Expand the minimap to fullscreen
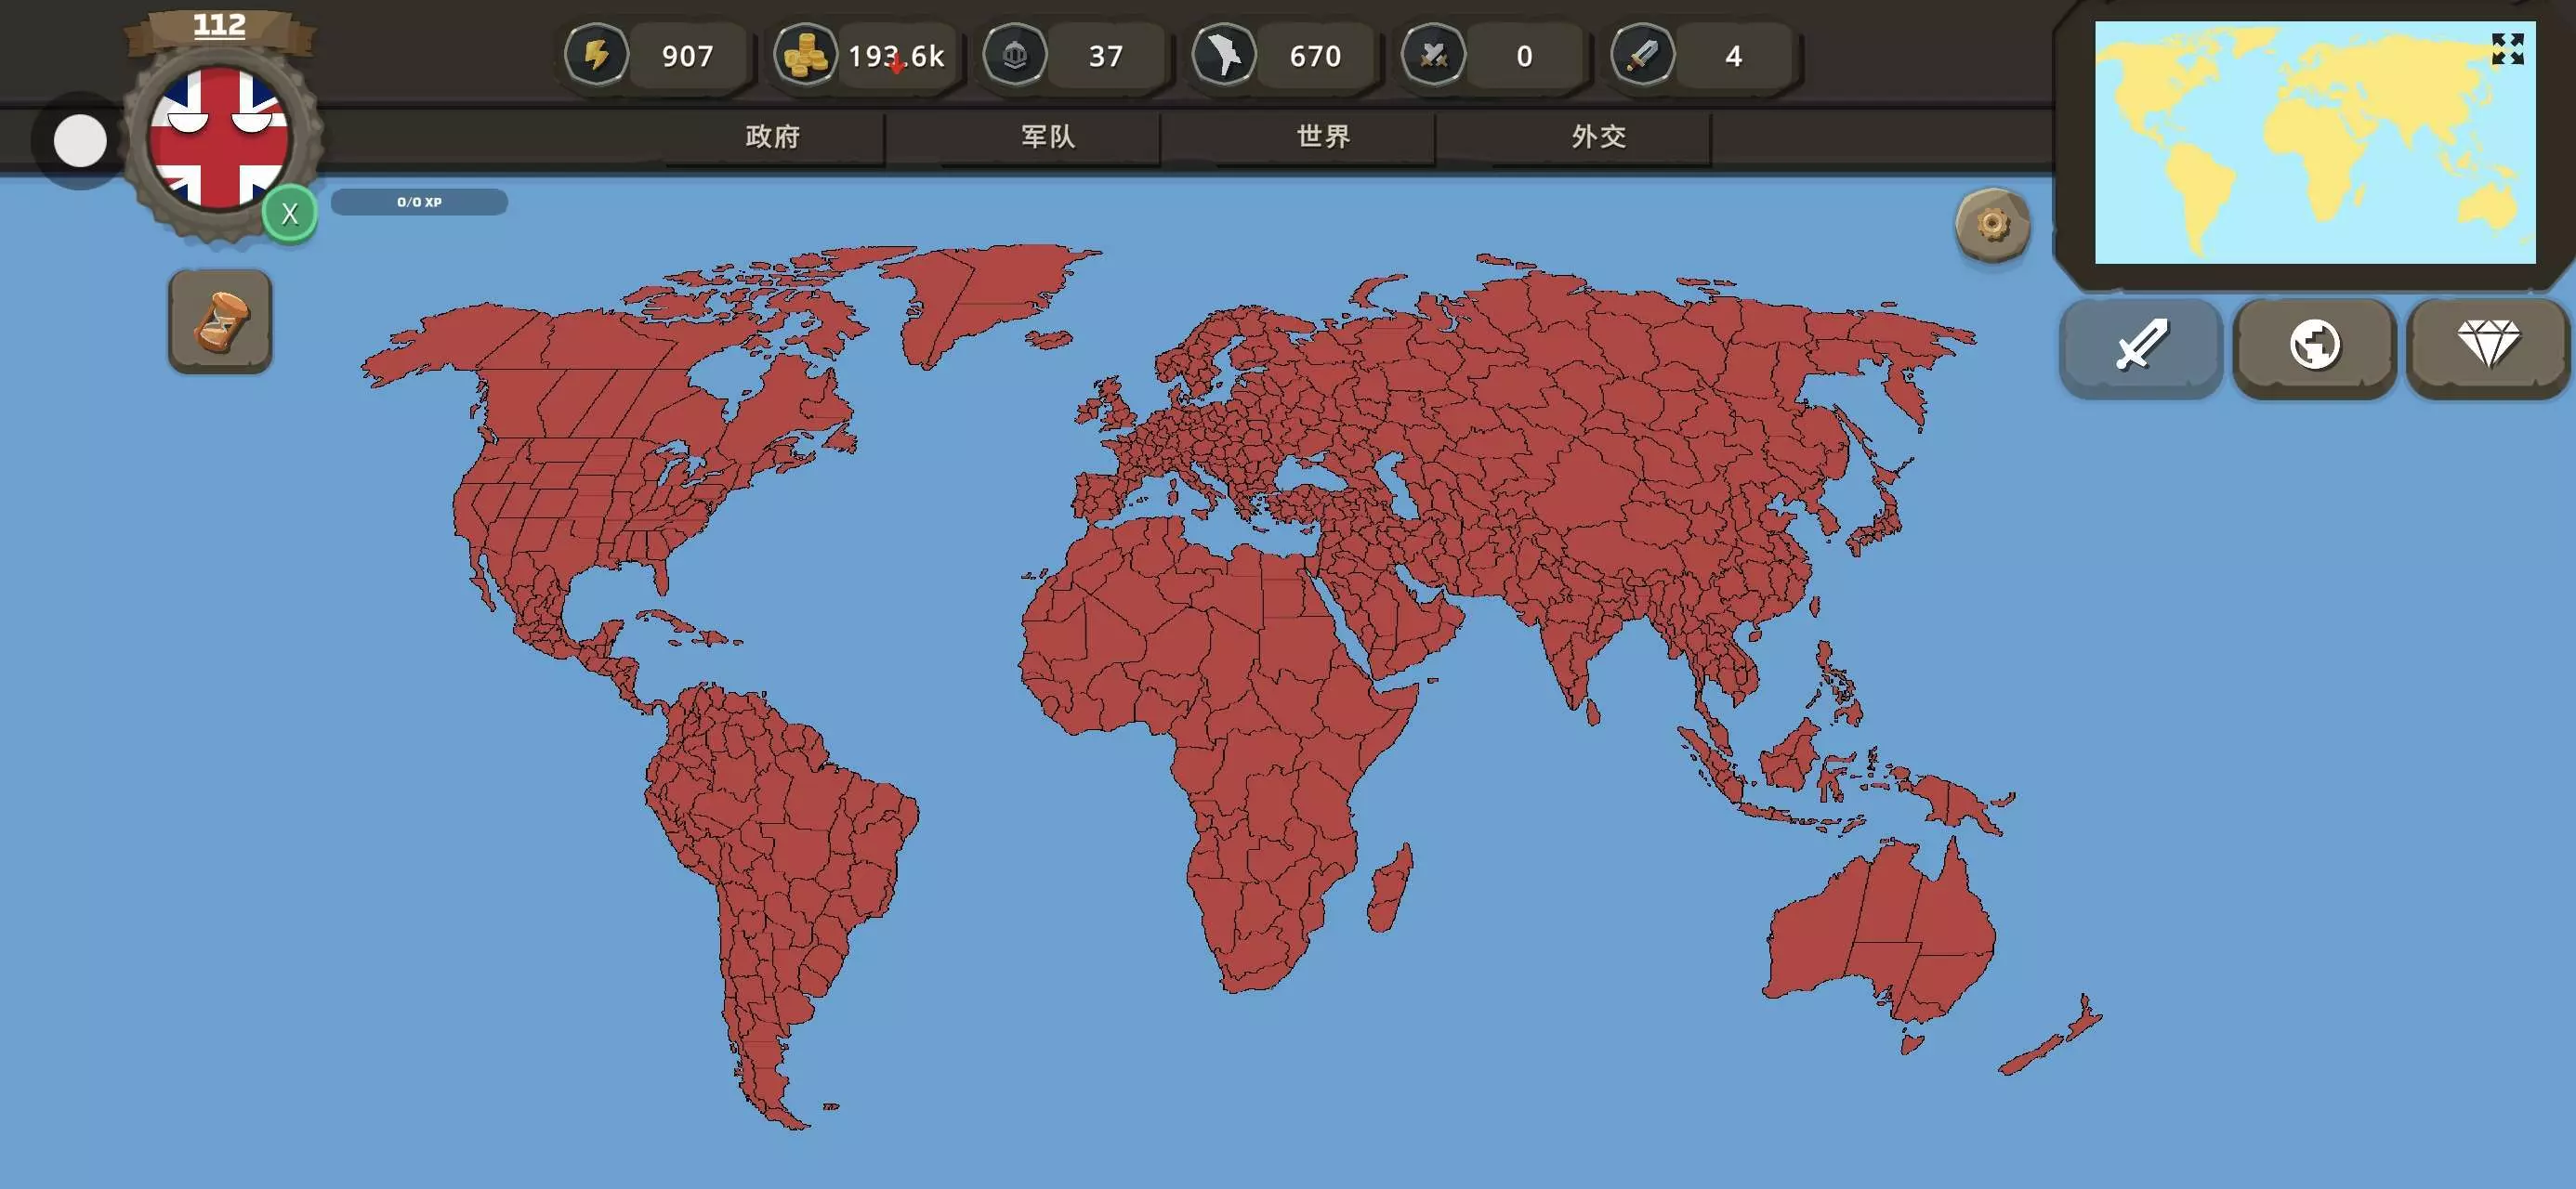 (2507, 48)
